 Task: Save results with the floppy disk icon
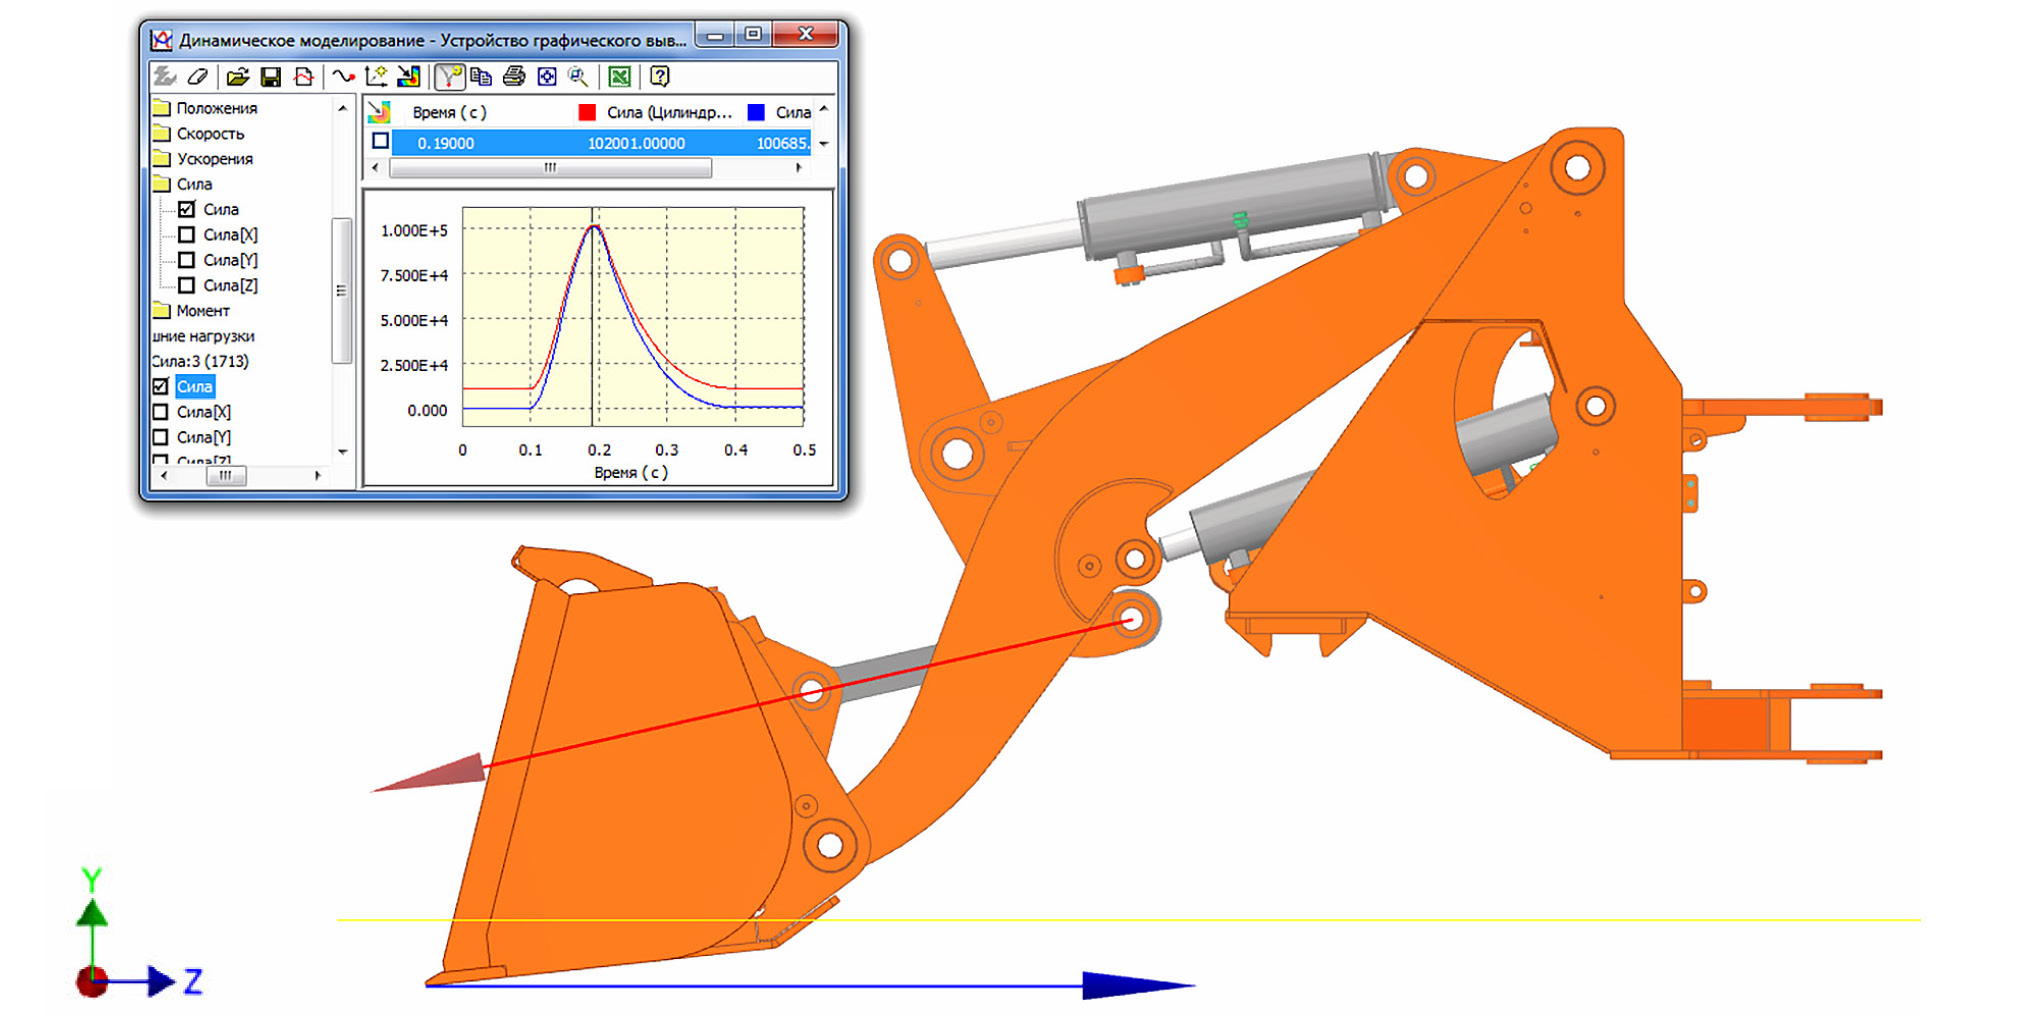[x=270, y=77]
